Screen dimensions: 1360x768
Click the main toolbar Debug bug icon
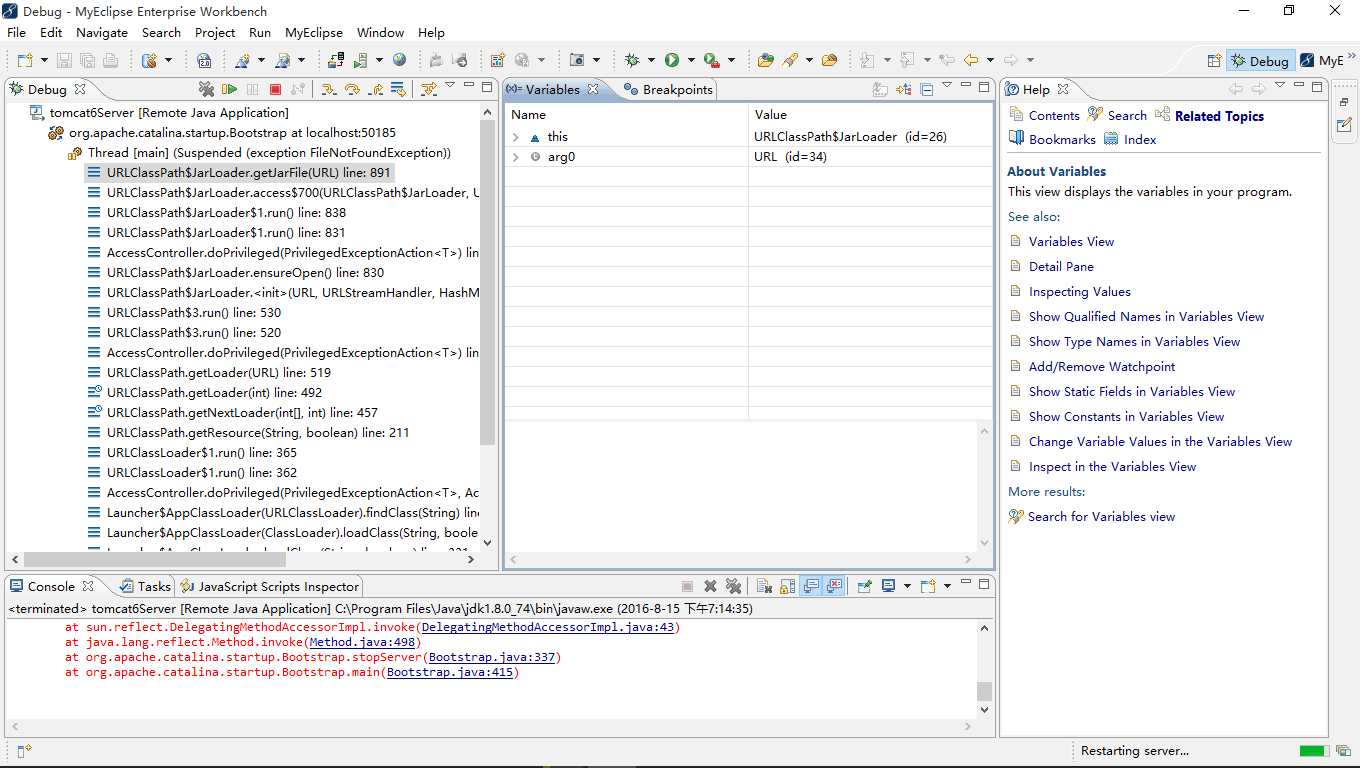point(632,60)
